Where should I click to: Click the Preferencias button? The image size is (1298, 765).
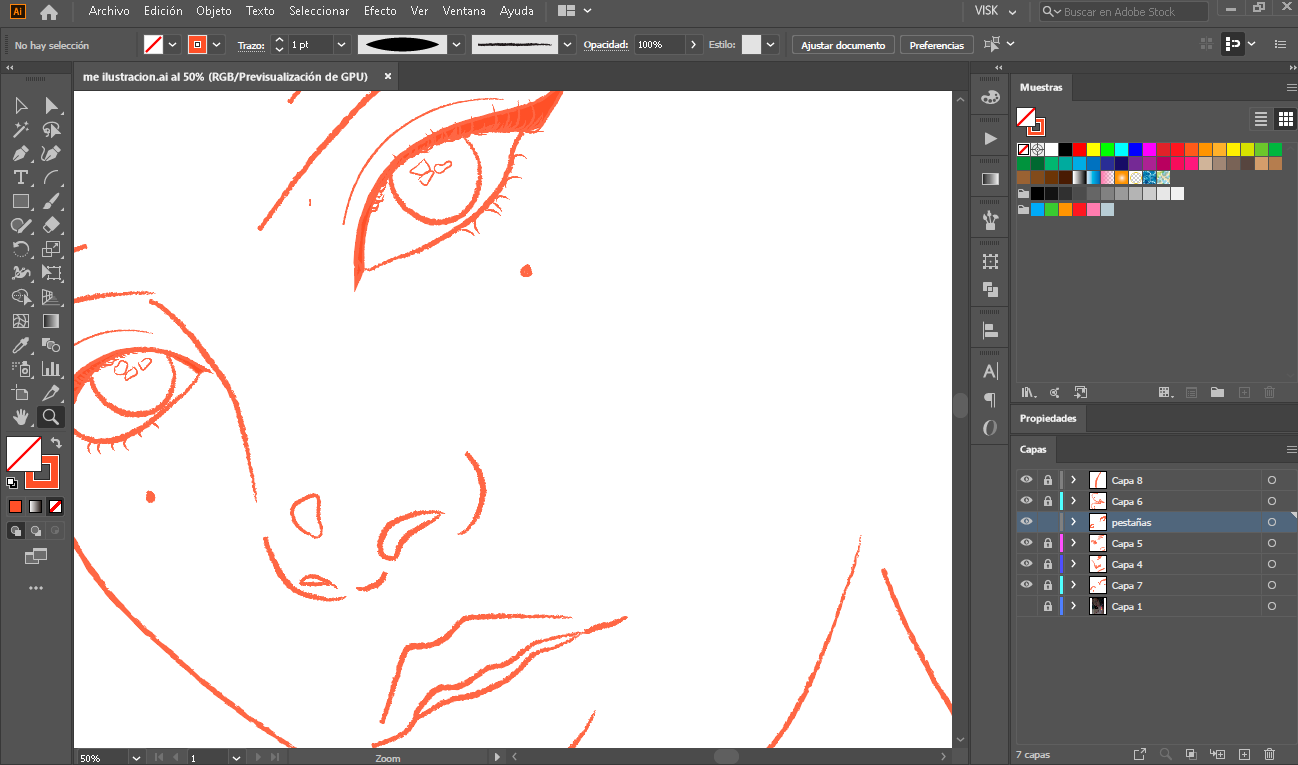point(937,45)
